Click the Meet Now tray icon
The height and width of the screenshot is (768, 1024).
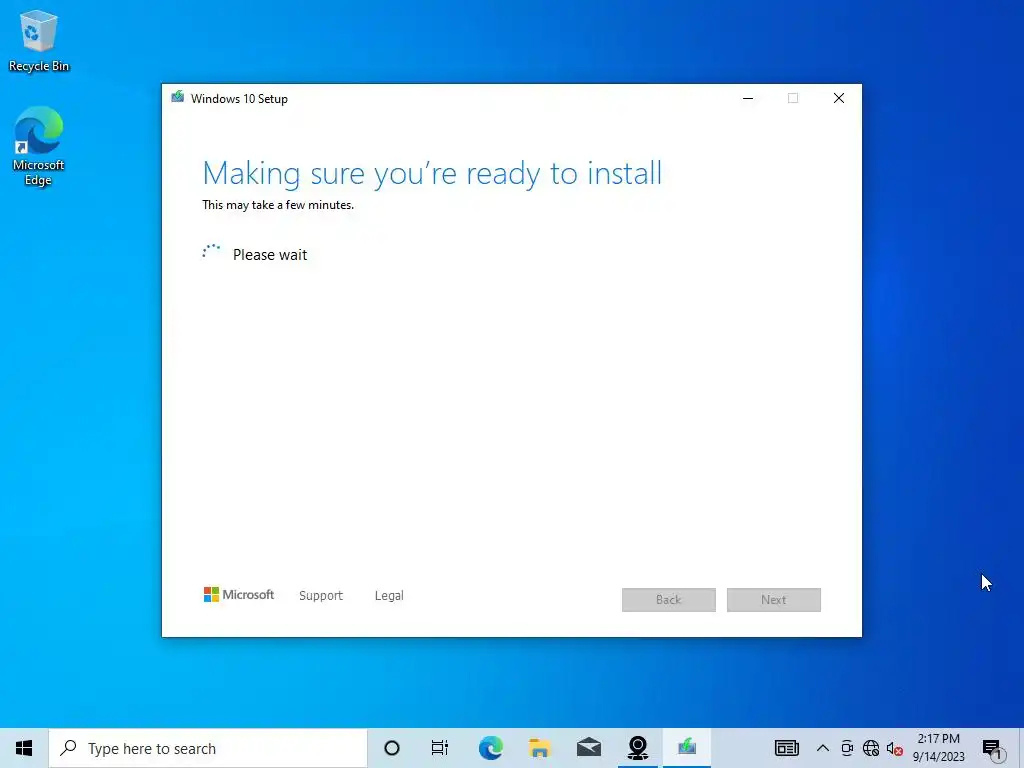(x=847, y=748)
